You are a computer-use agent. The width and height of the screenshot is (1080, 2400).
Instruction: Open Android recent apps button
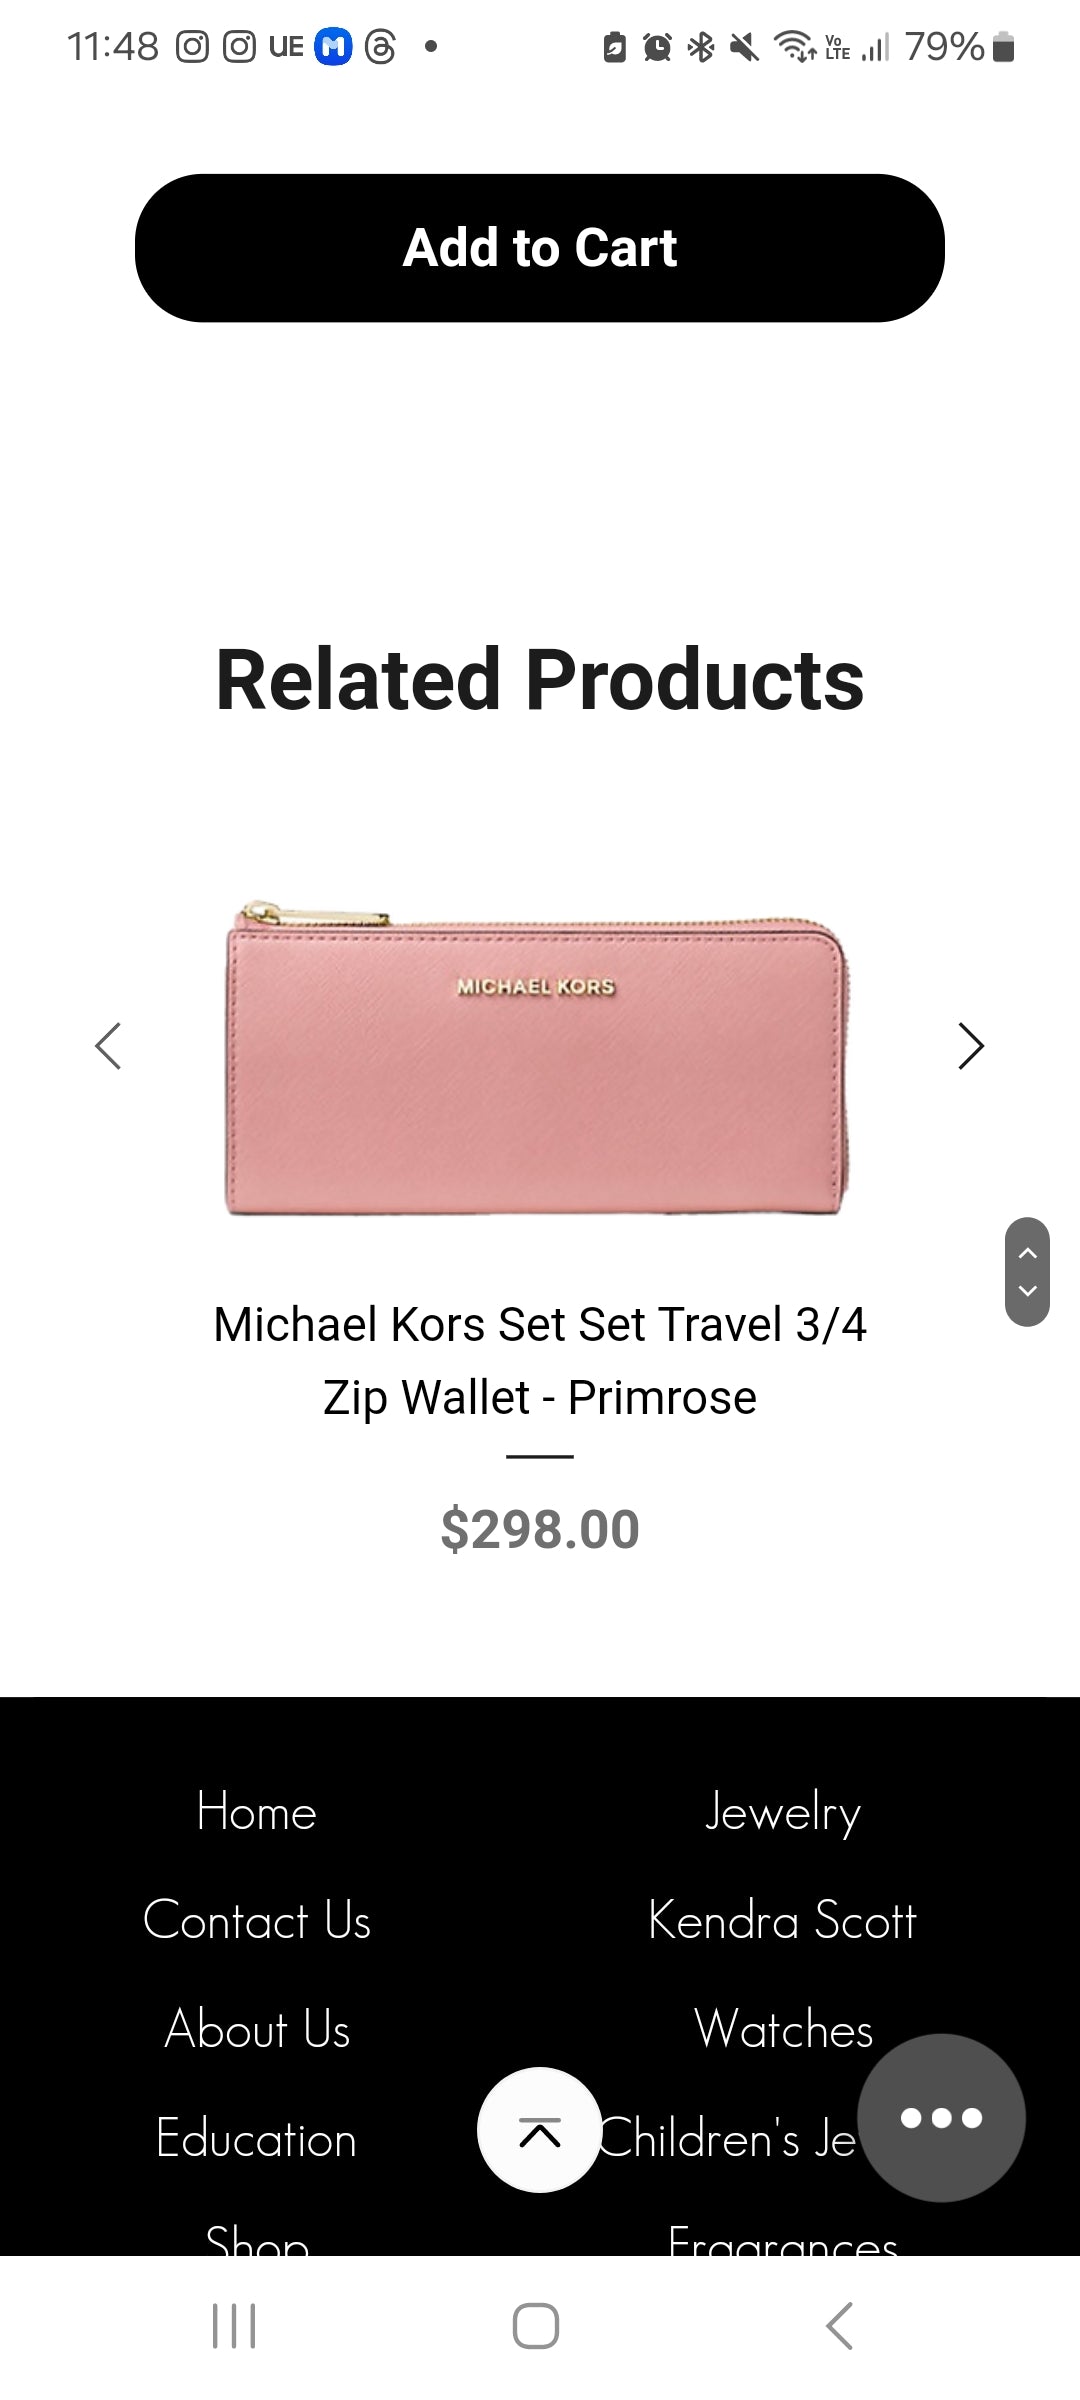(x=234, y=2325)
